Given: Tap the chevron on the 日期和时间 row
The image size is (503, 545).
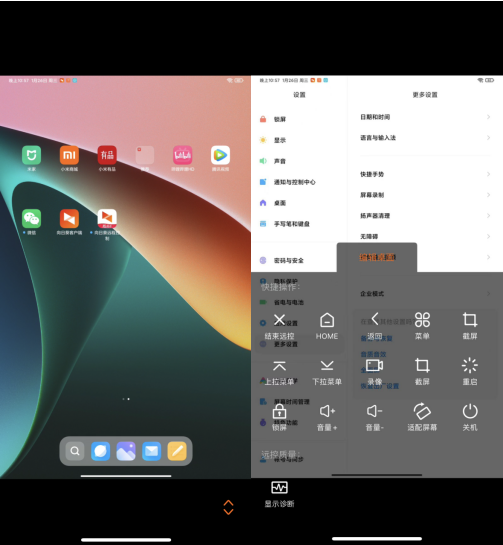Looking at the screenshot, I should coord(488,117).
